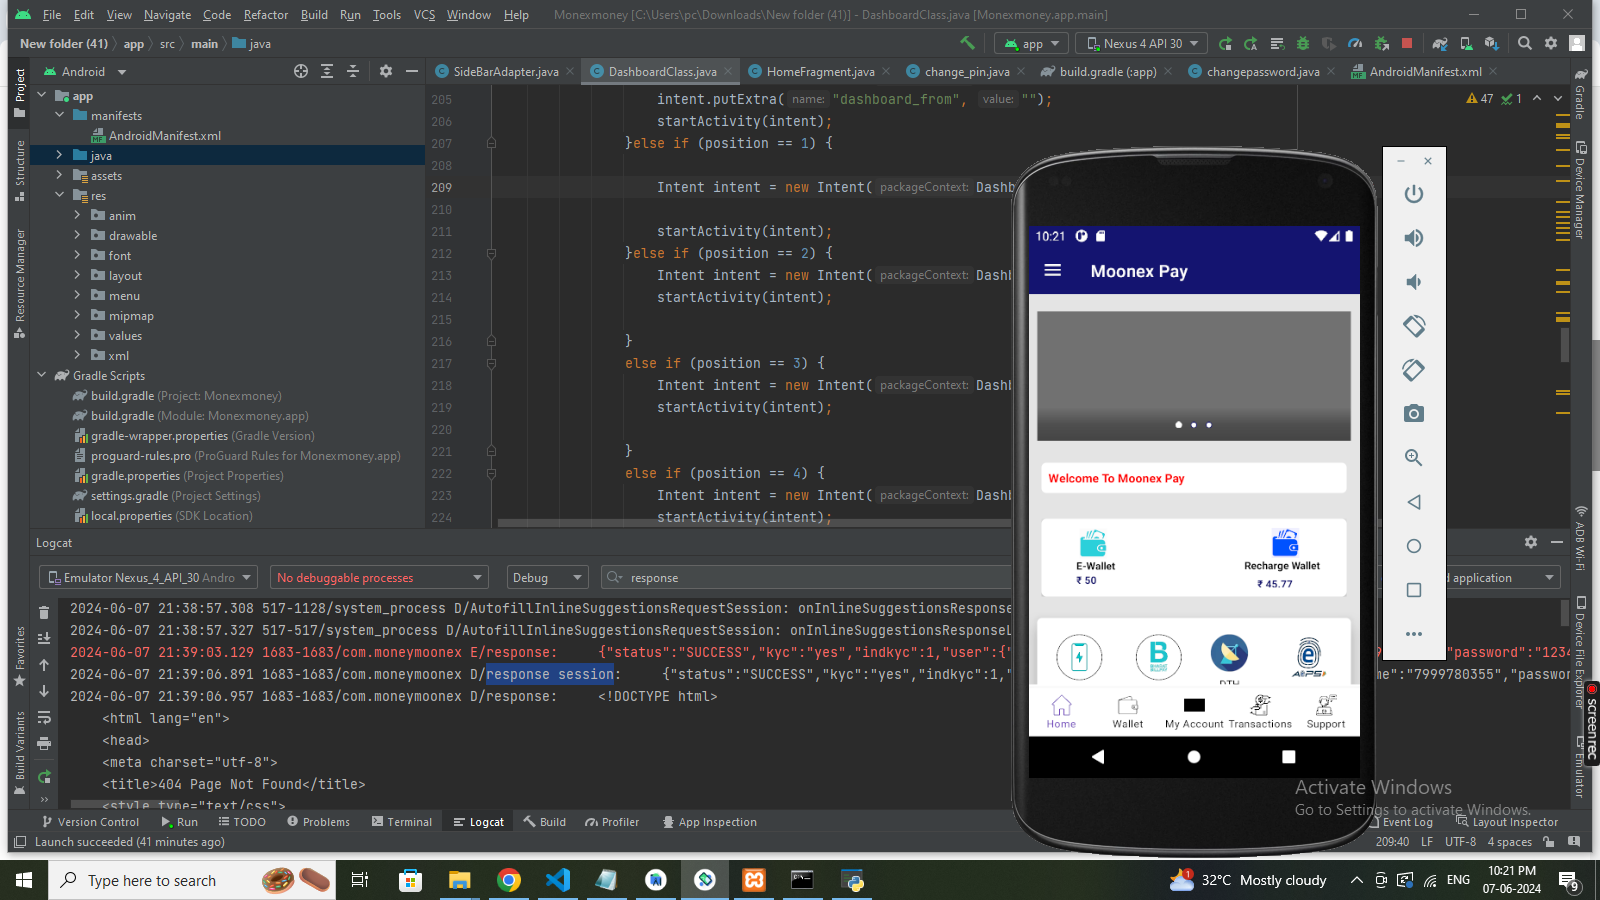Clear logcat with the trash icon
Screen dimensions: 1600x900
[44, 612]
